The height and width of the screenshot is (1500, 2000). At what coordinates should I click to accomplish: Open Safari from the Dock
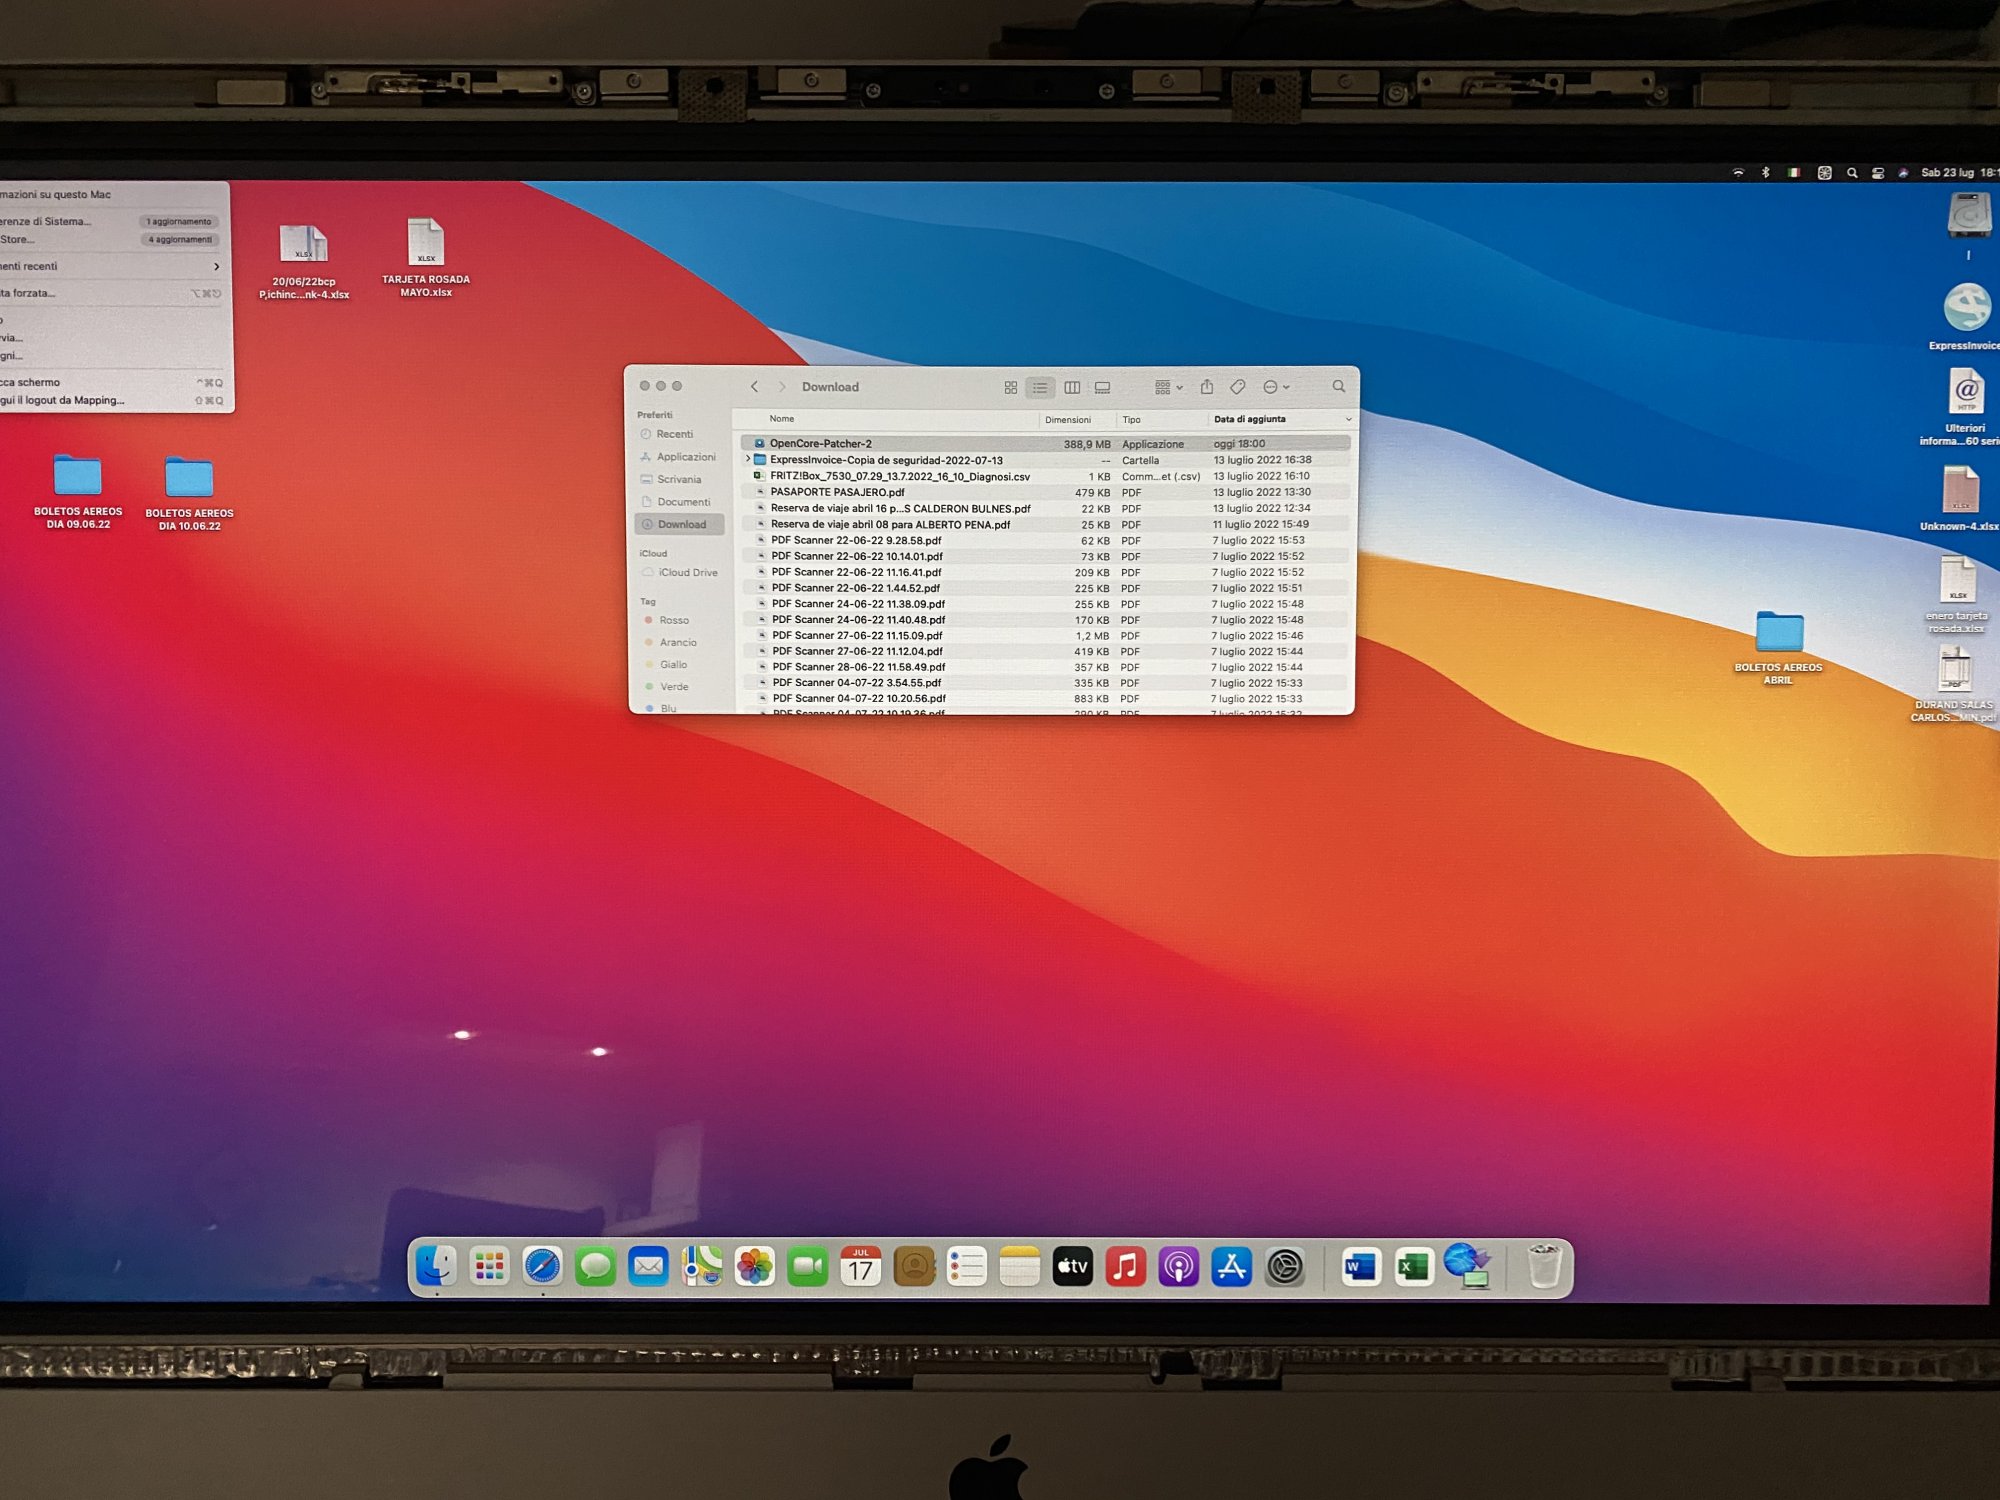542,1267
